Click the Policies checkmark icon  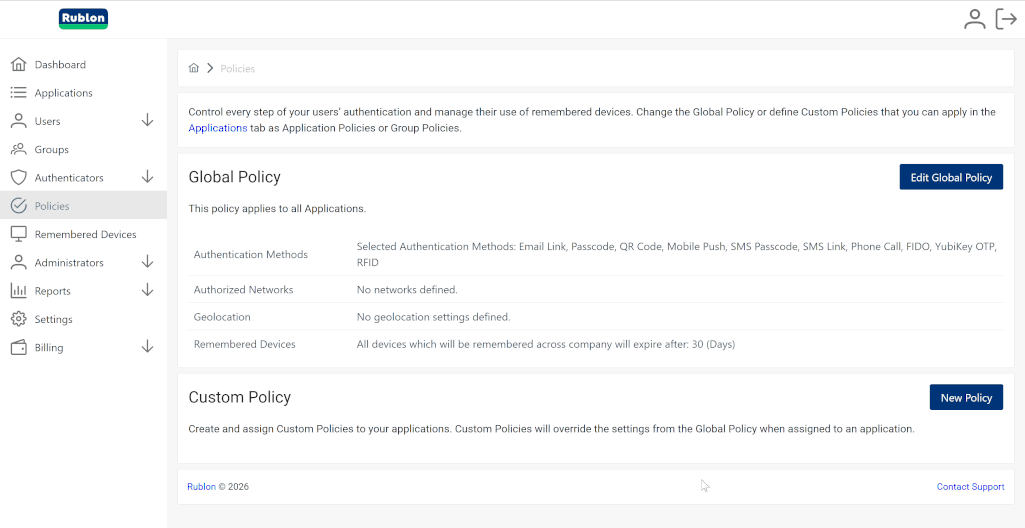tap(18, 206)
